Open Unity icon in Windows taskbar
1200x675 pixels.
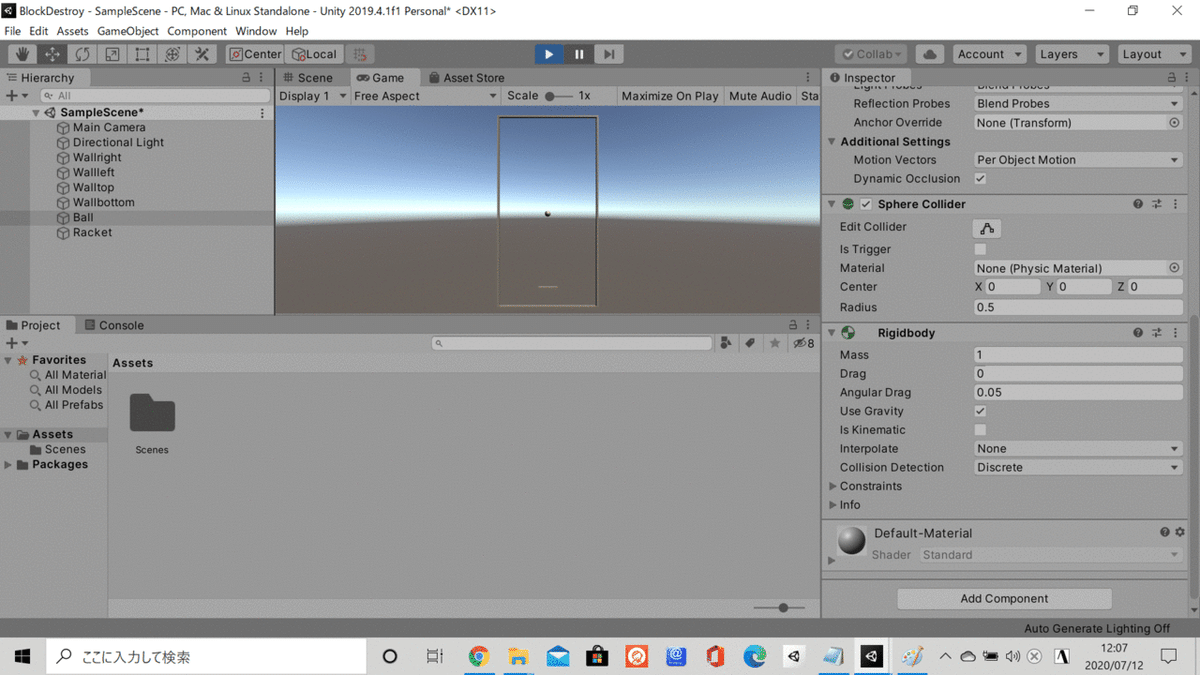872,656
